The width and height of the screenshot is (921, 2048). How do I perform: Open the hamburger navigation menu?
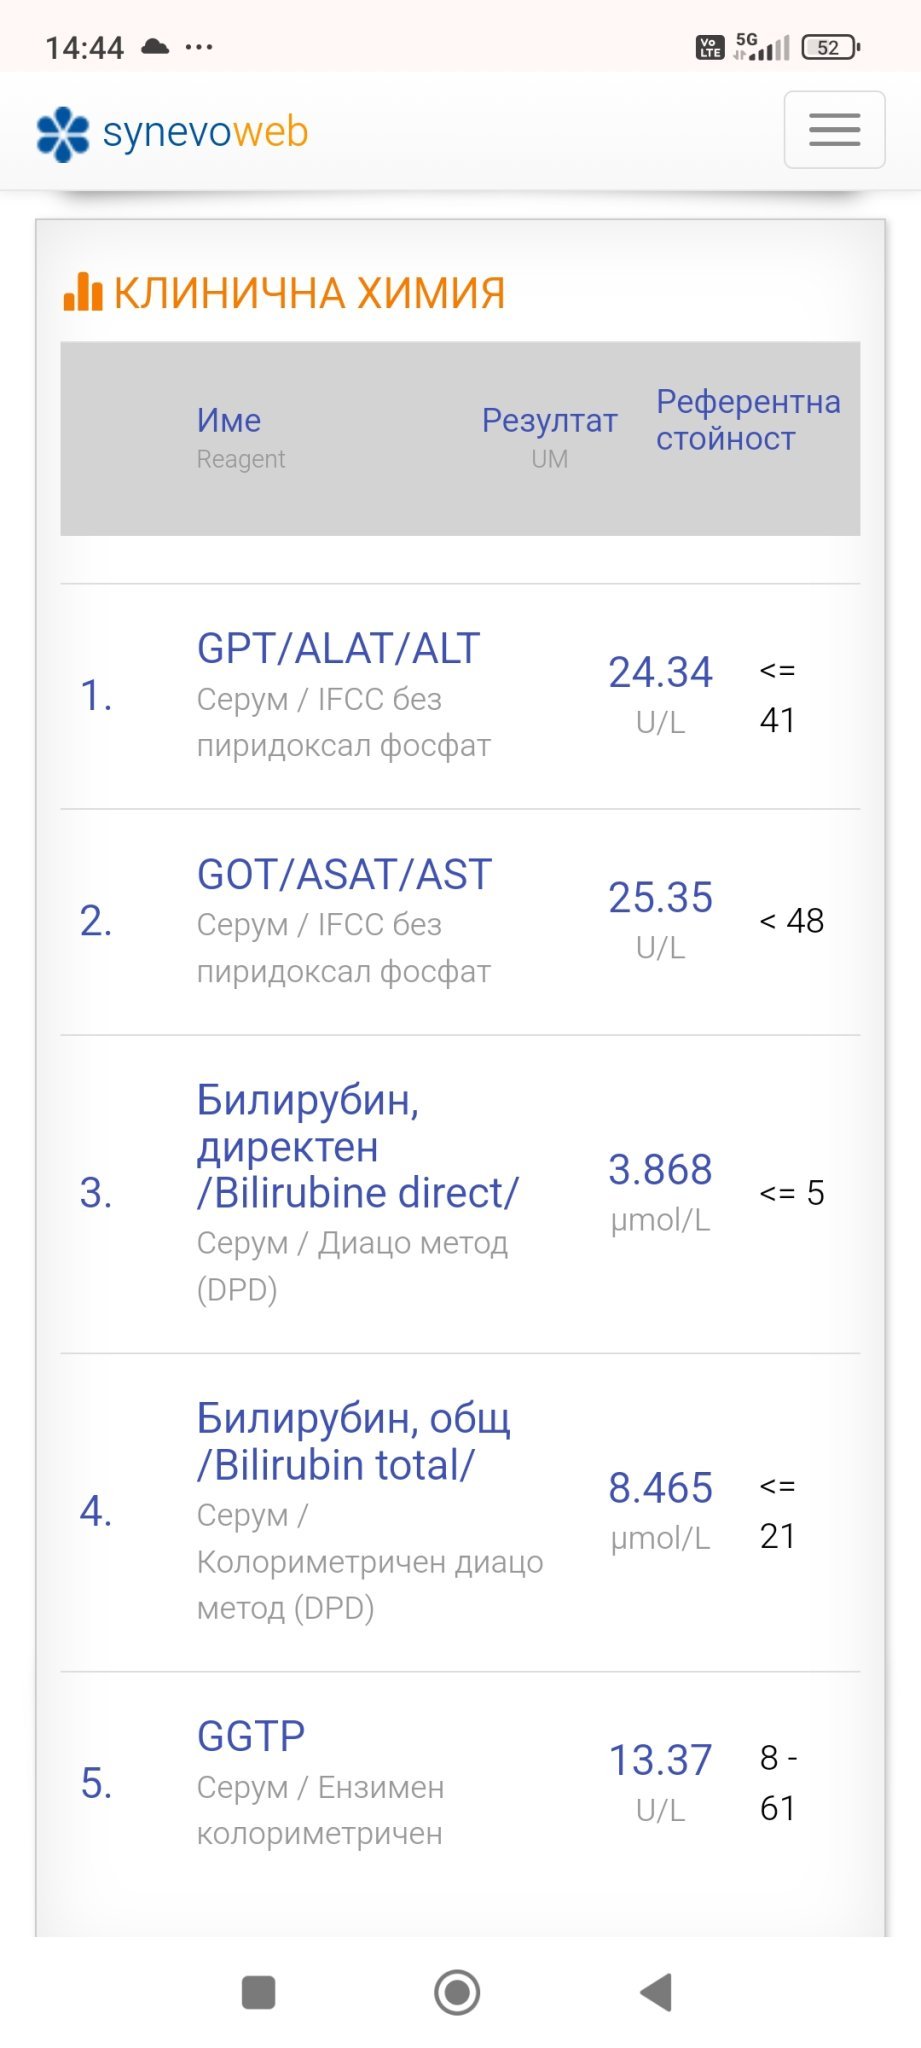834,130
